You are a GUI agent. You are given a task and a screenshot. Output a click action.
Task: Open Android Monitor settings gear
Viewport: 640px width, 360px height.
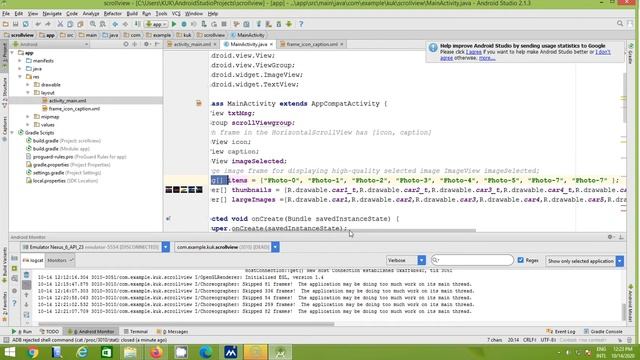[x=610, y=237]
